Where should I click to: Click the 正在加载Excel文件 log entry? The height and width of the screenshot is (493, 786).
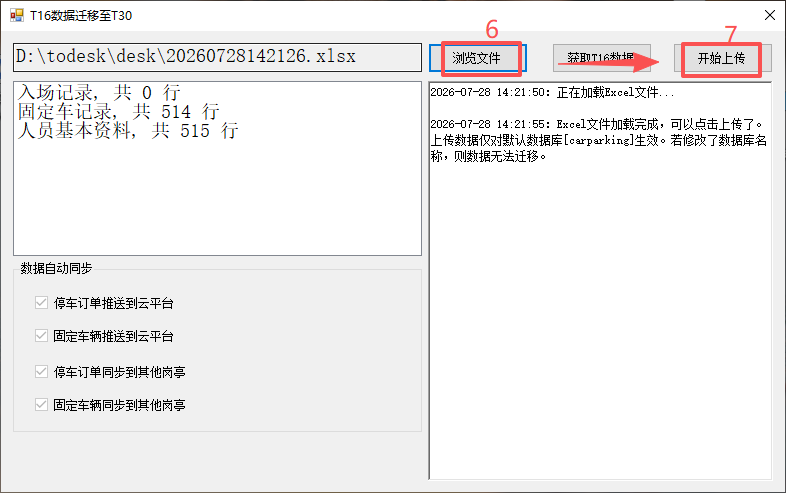(x=552, y=92)
